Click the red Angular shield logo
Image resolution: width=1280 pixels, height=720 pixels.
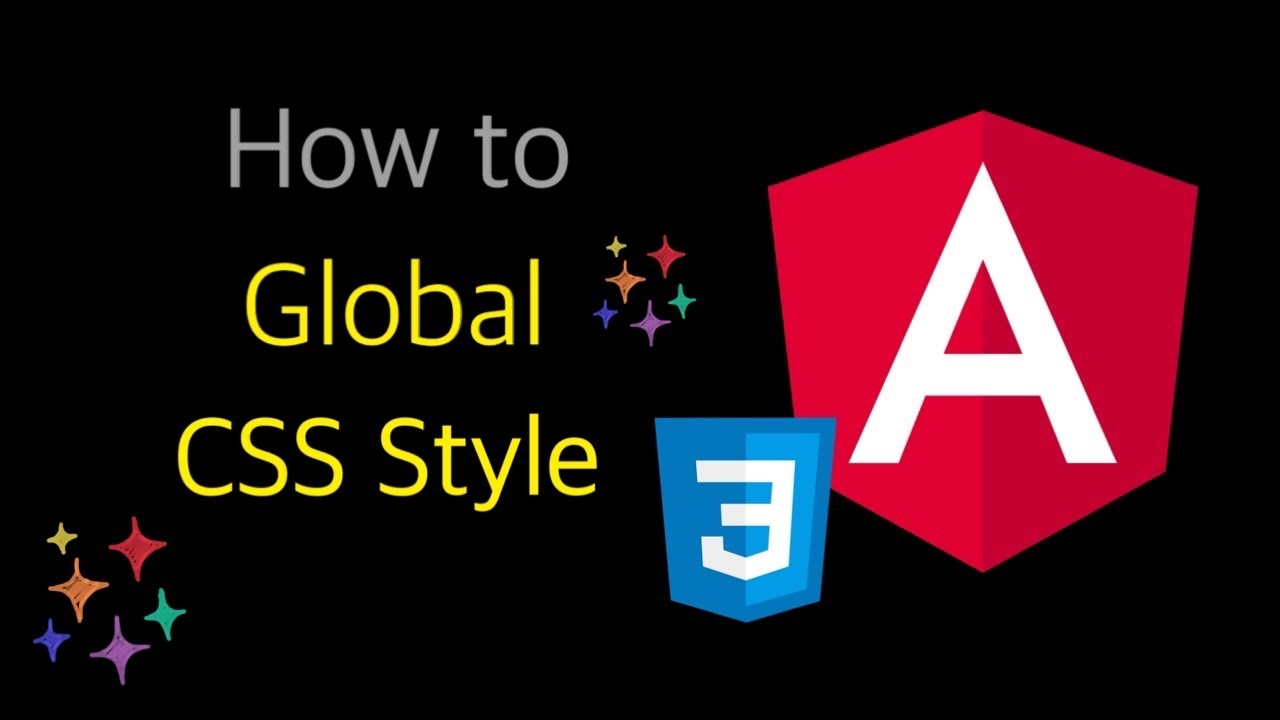[983, 340]
